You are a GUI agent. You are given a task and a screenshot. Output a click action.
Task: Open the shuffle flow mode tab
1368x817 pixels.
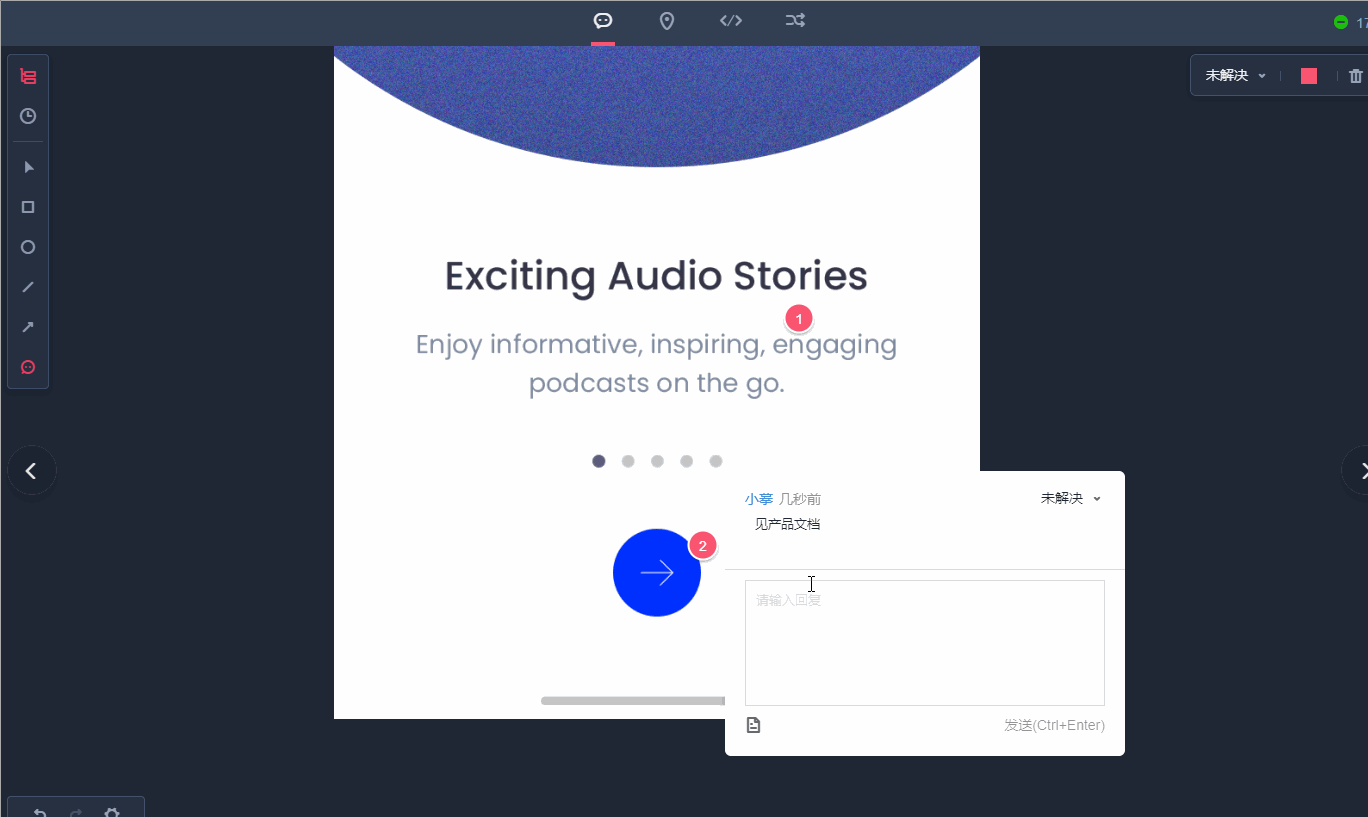795,21
